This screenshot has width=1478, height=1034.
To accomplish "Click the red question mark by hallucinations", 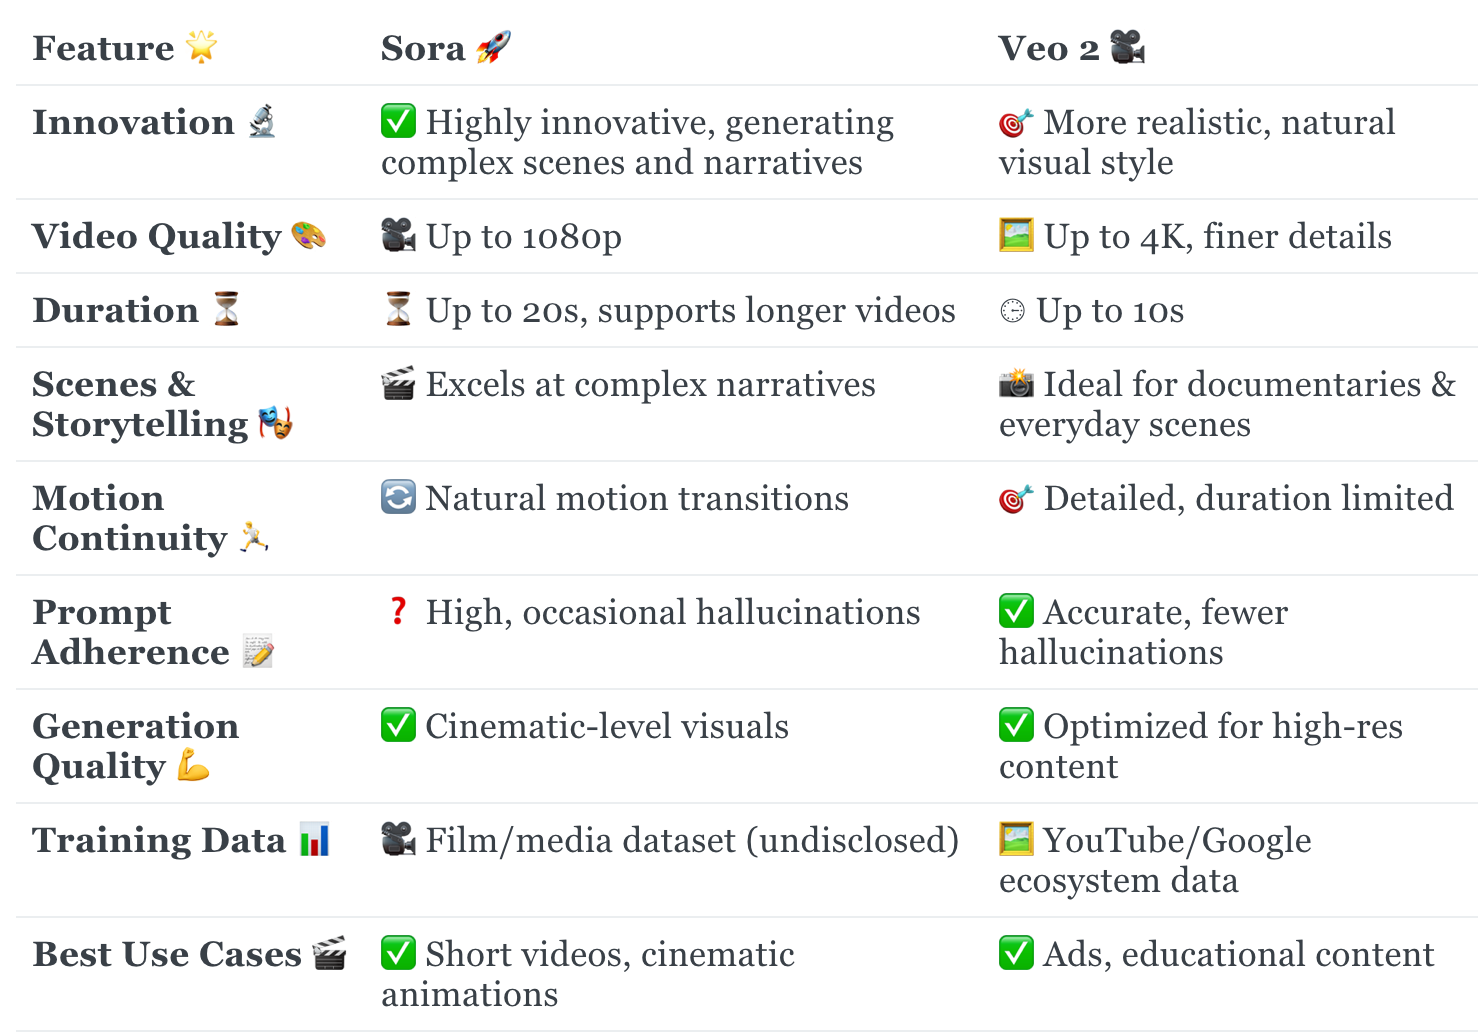I will click(398, 611).
